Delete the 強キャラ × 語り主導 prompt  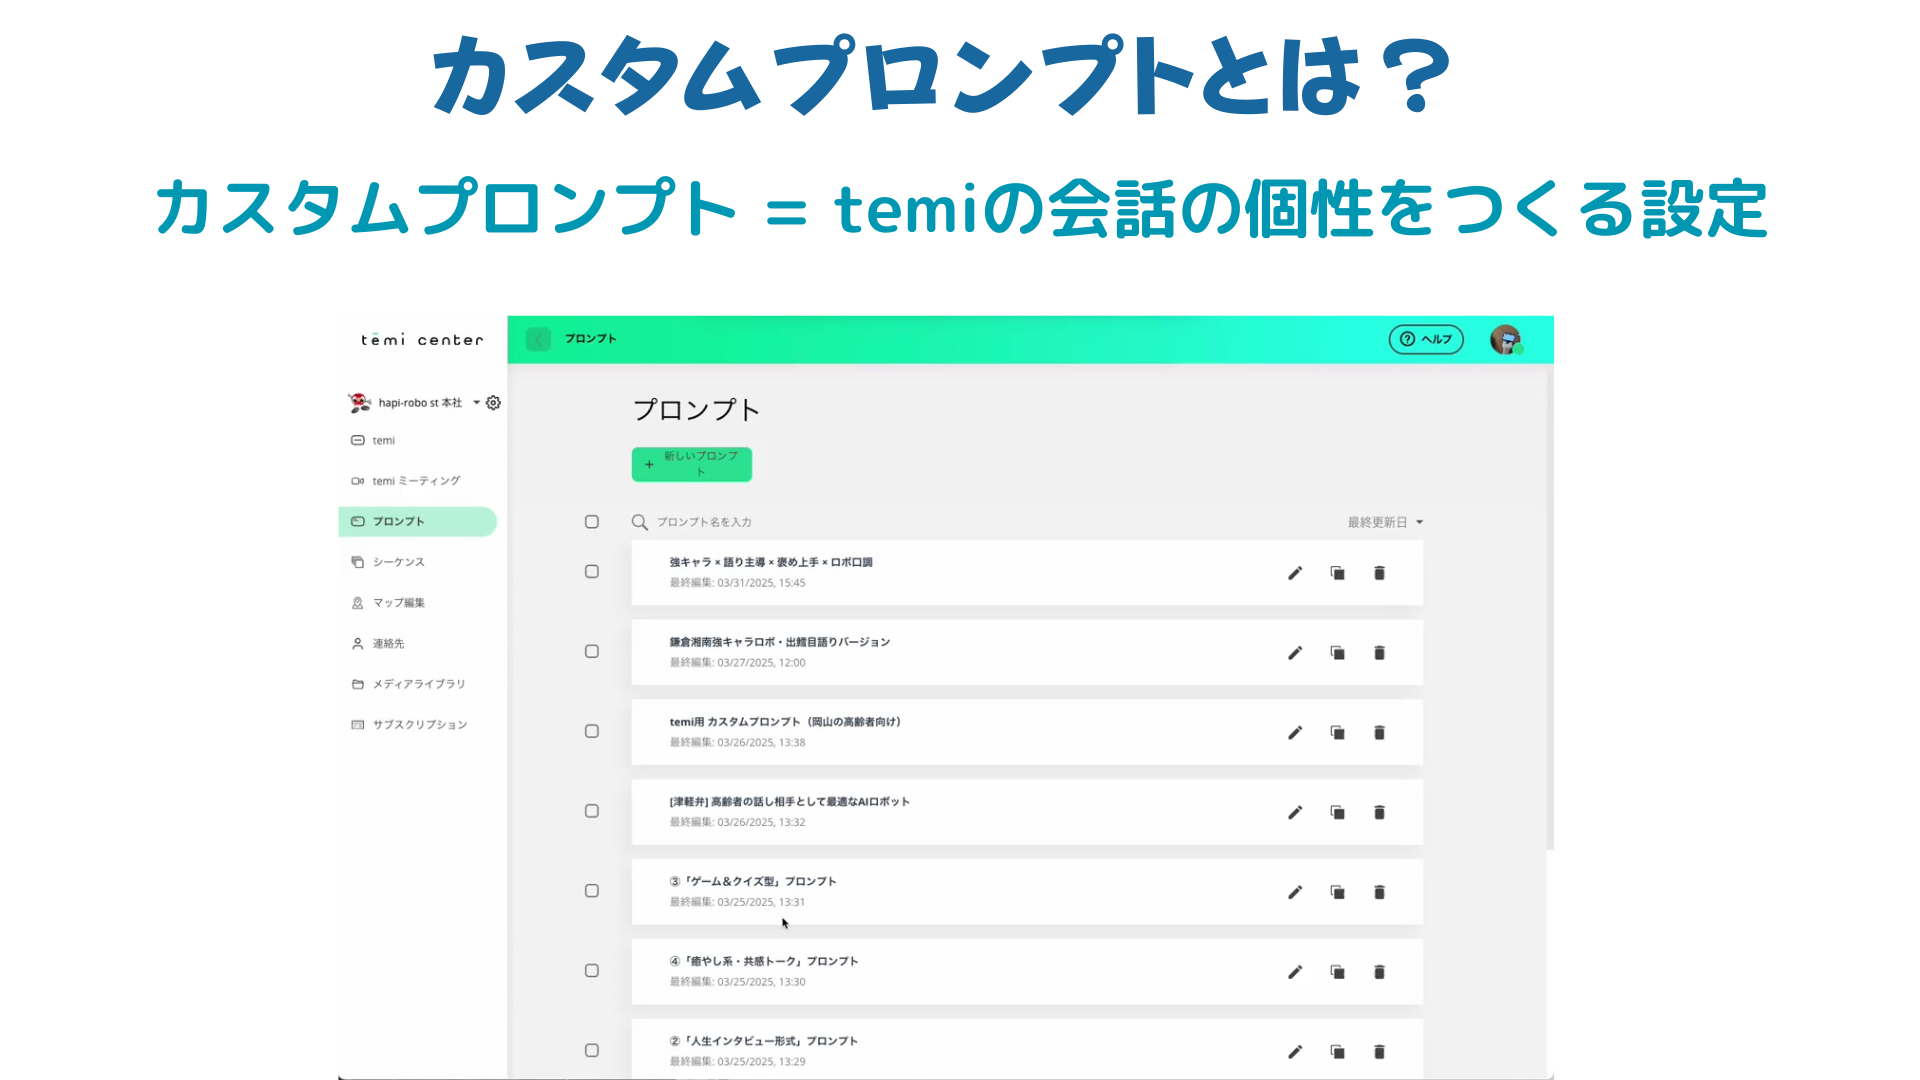coord(1379,573)
